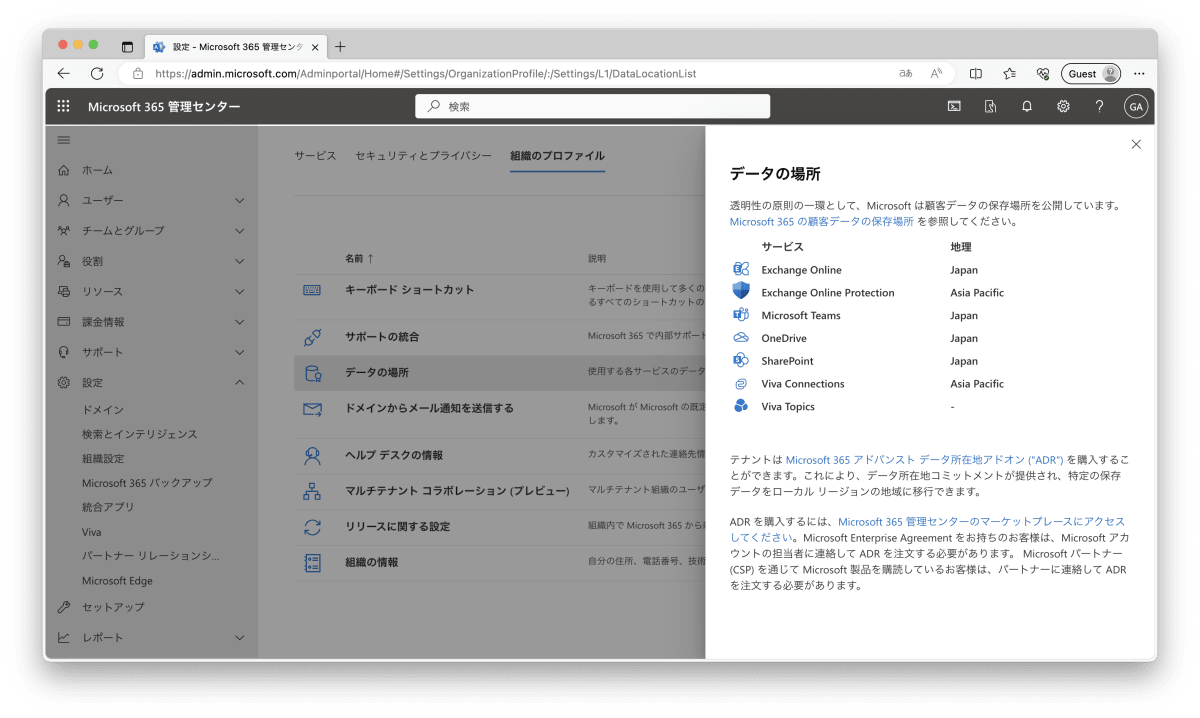Open the app launcher waffle icon
This screenshot has height=718, width=1200.
[64, 106]
